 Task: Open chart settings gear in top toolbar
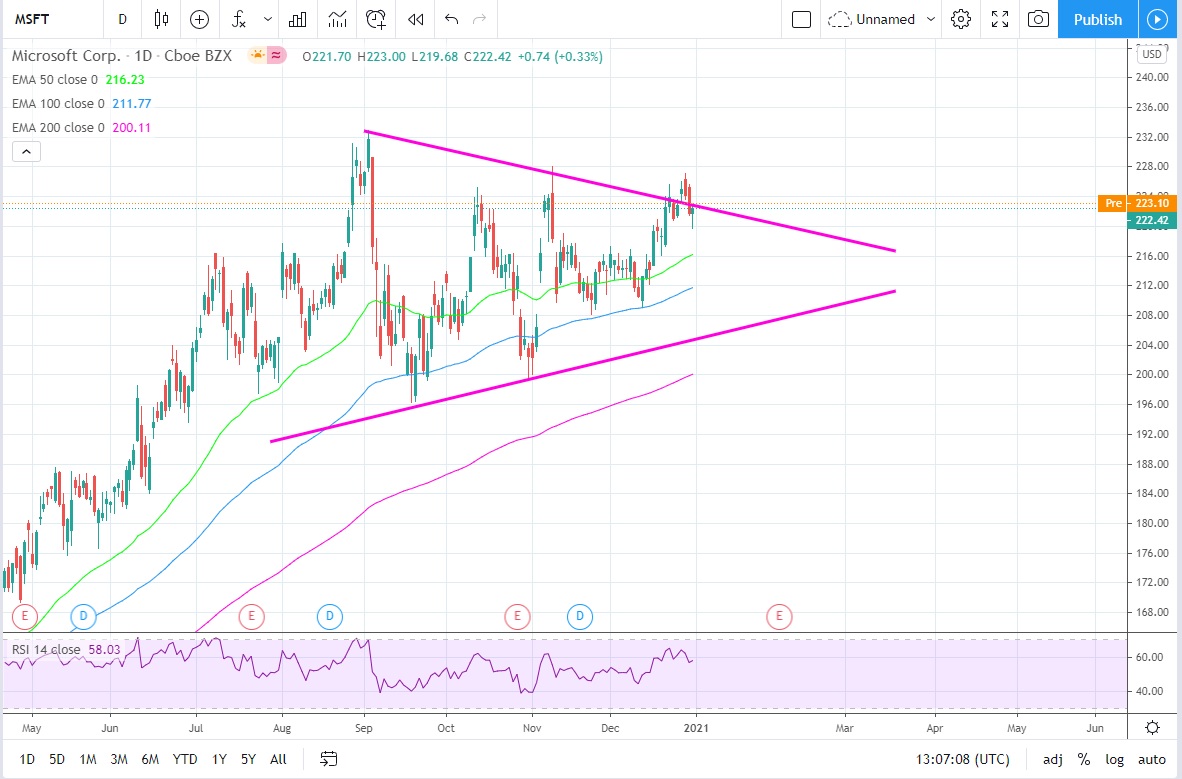point(960,19)
